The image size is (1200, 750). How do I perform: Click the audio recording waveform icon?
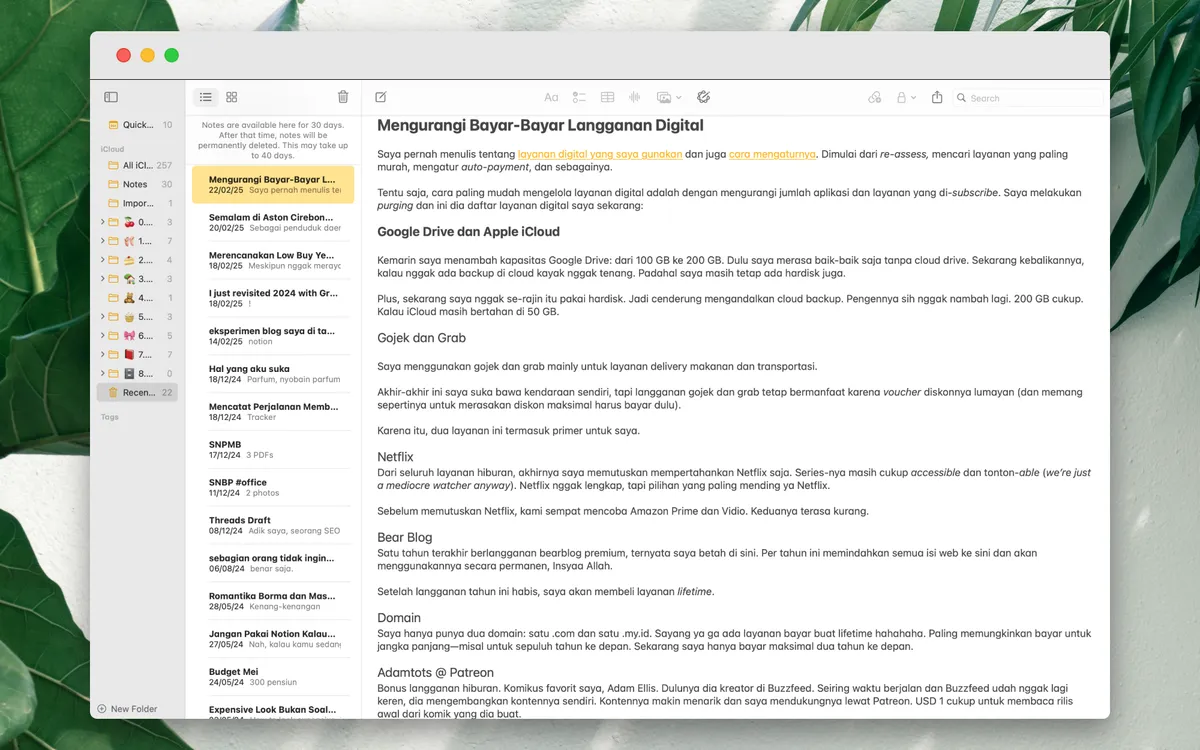coord(634,97)
